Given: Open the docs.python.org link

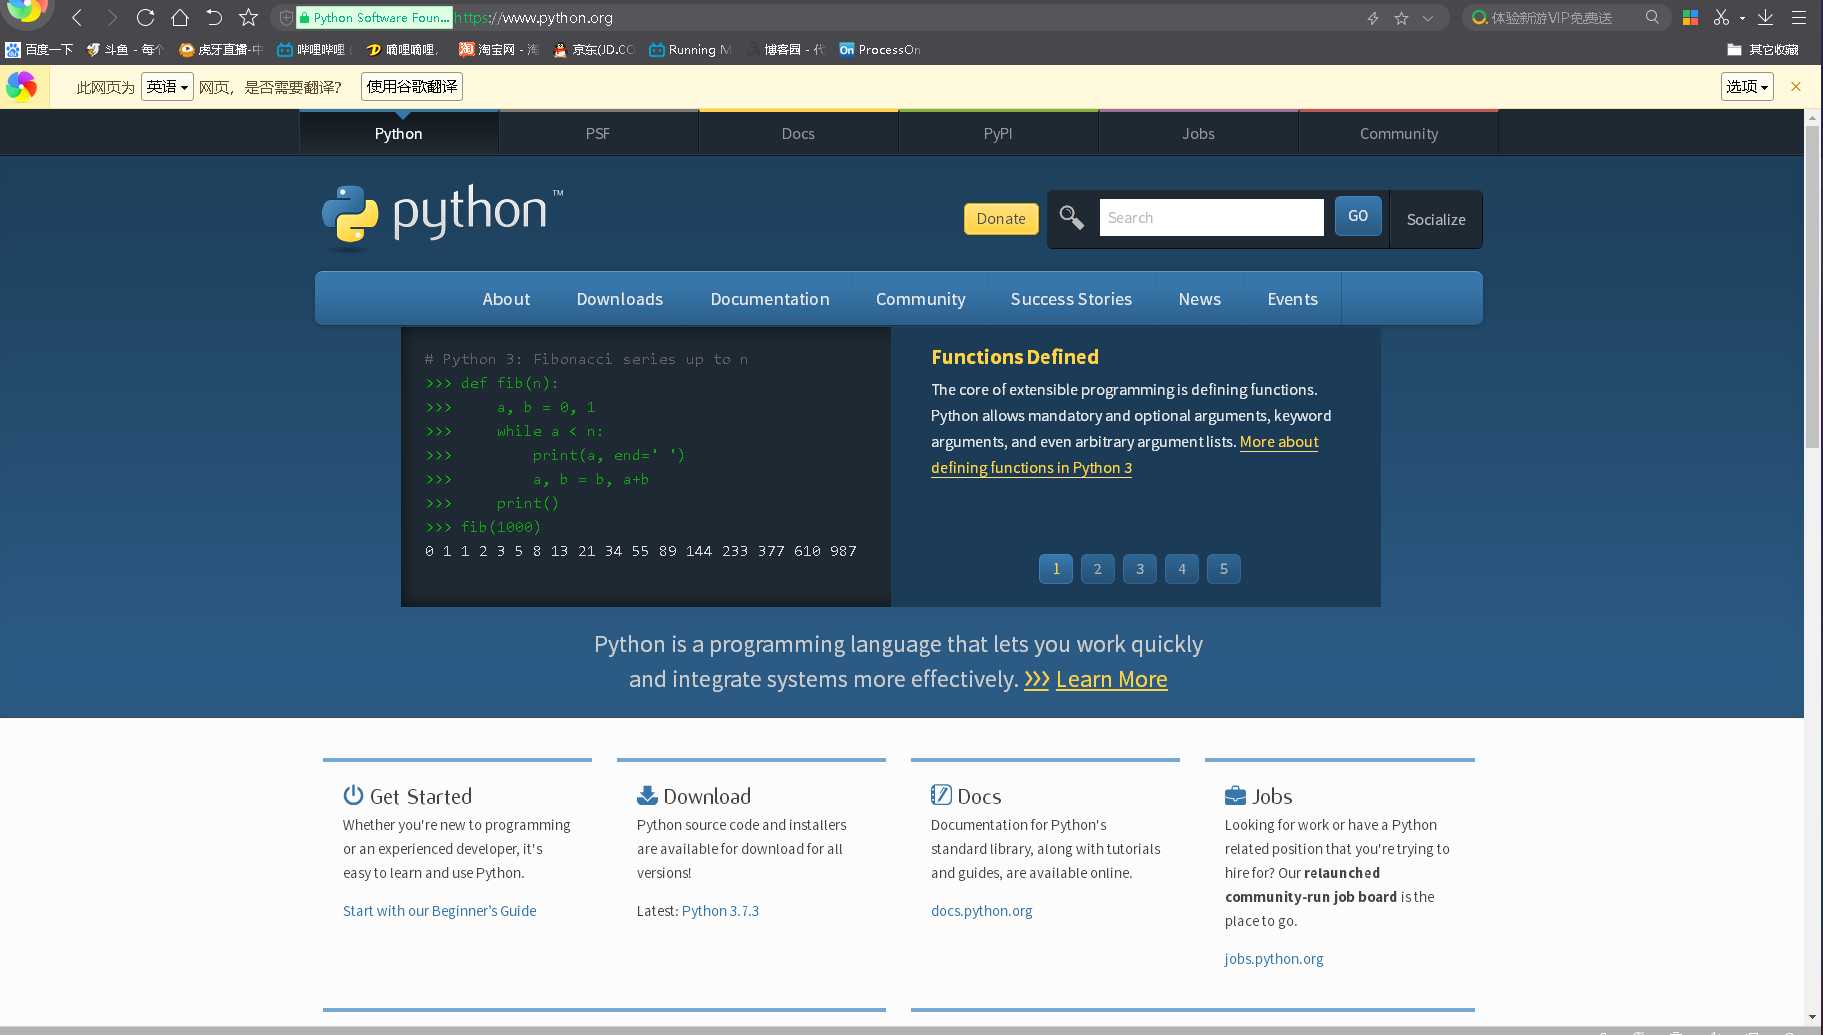Looking at the screenshot, I should [x=981, y=911].
